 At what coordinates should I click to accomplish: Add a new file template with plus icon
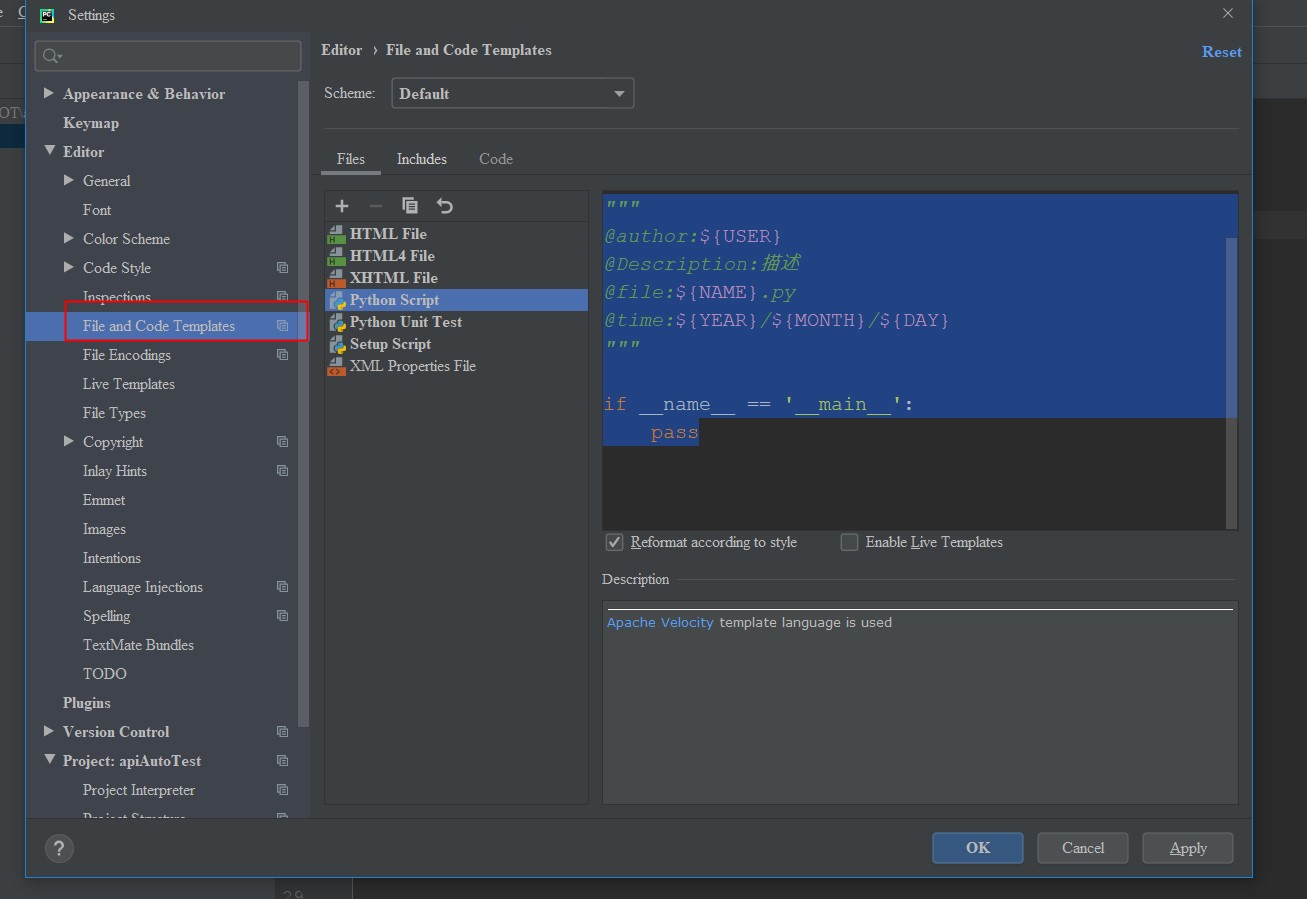(342, 206)
